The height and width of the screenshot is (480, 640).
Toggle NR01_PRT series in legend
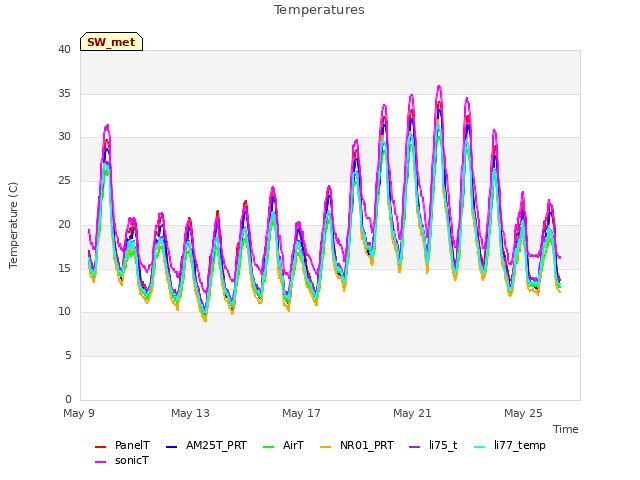(x=357, y=445)
